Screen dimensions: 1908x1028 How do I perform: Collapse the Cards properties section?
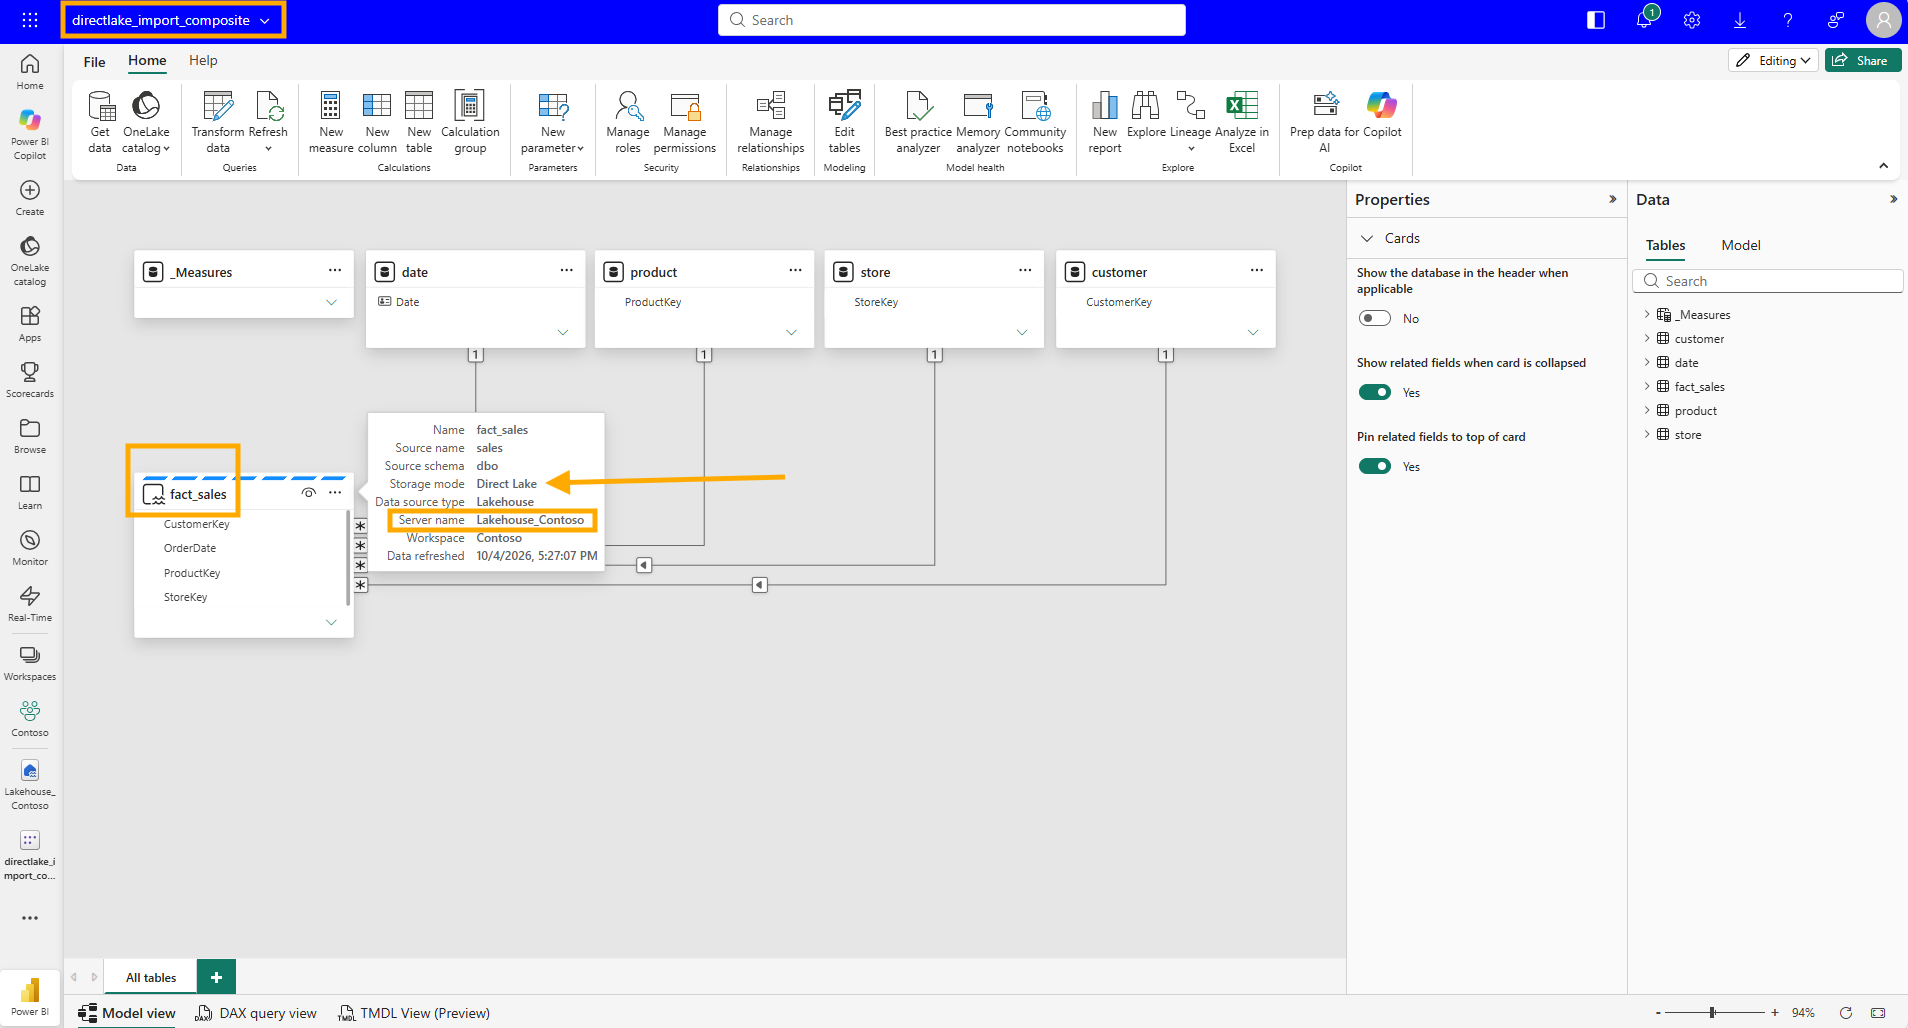tap(1367, 238)
